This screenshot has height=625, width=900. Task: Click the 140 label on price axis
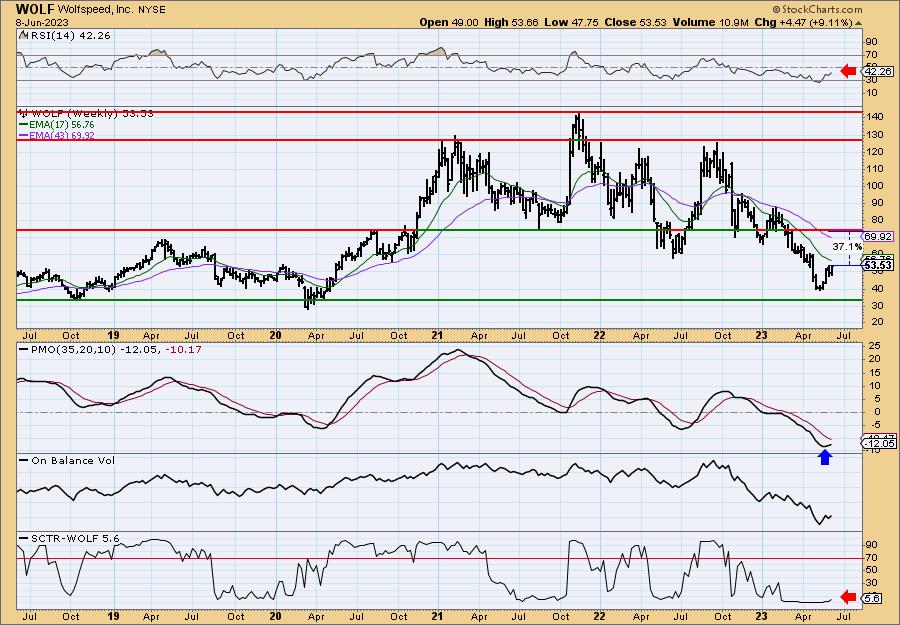click(x=874, y=117)
